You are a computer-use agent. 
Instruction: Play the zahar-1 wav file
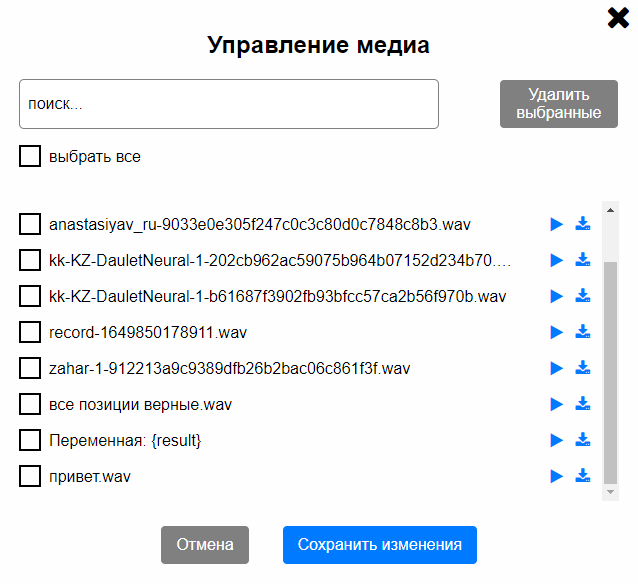point(557,368)
